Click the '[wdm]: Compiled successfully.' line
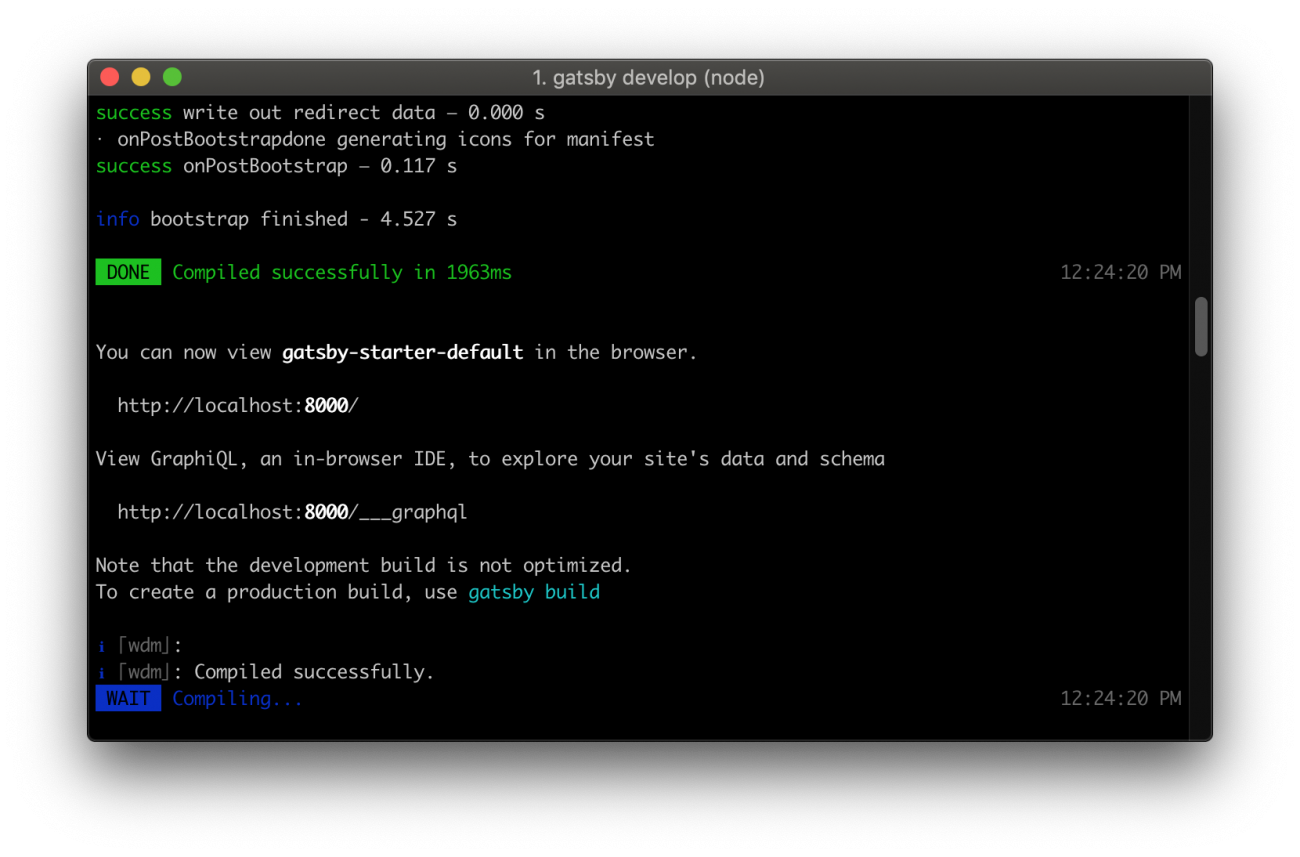The width and height of the screenshot is (1300, 857). click(265, 672)
